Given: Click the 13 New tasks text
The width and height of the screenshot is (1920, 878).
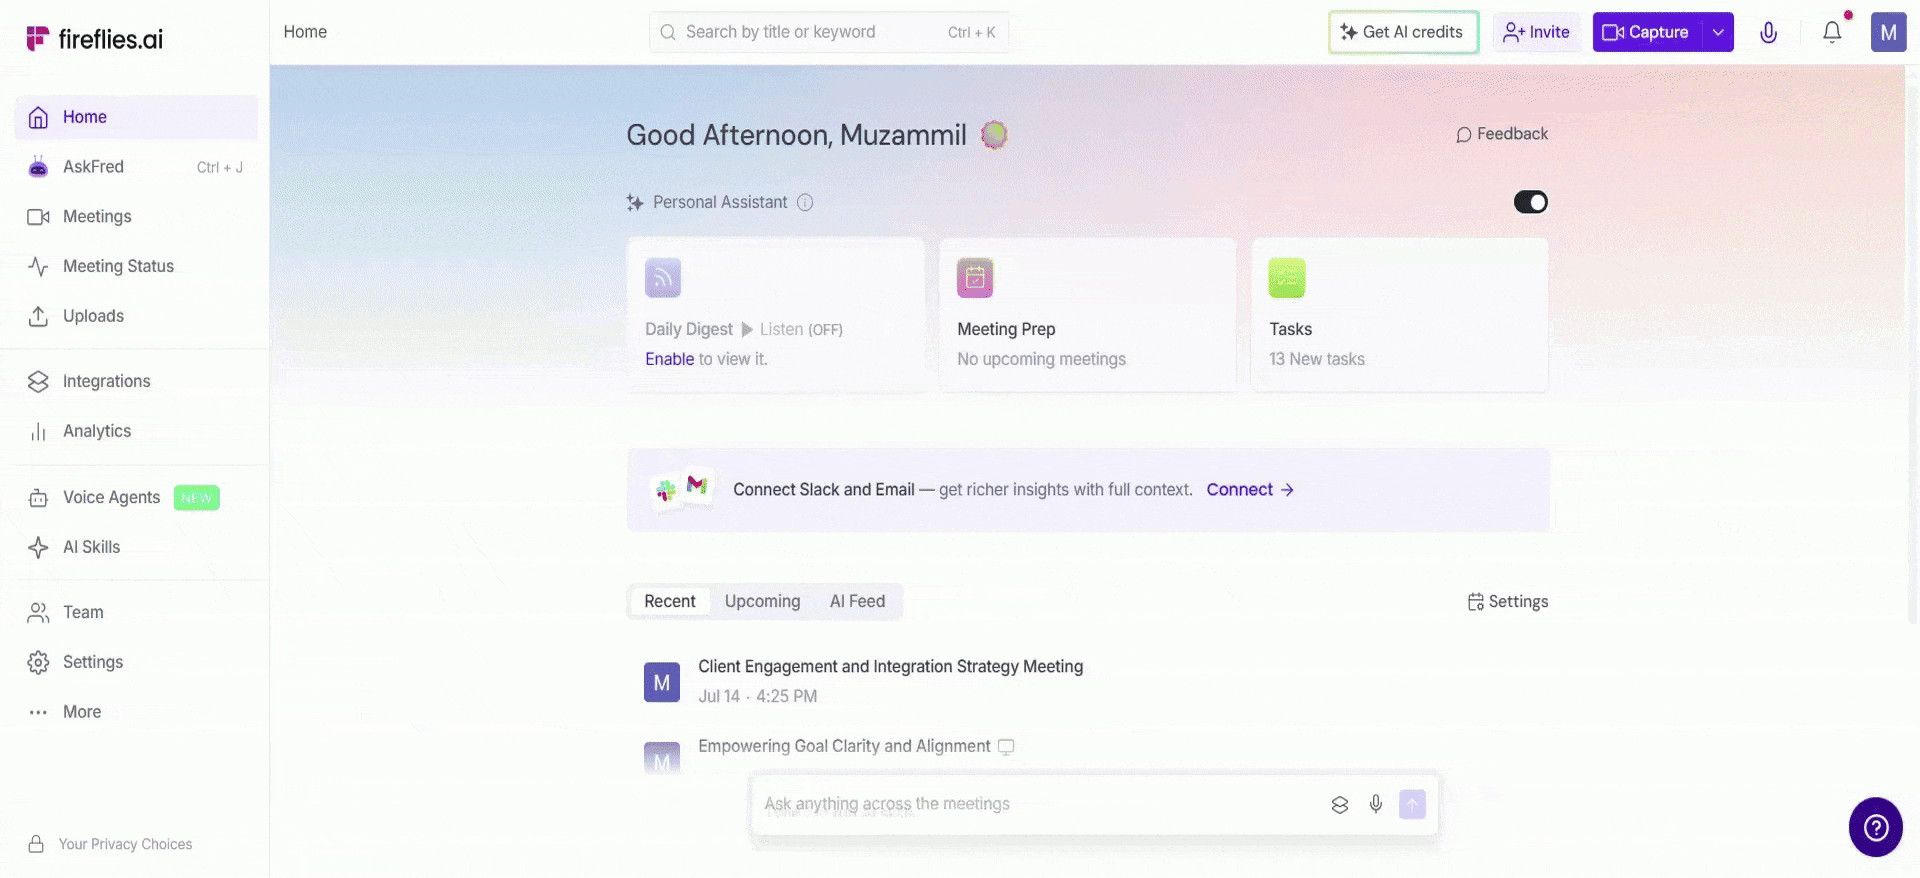Looking at the screenshot, I should [1317, 359].
